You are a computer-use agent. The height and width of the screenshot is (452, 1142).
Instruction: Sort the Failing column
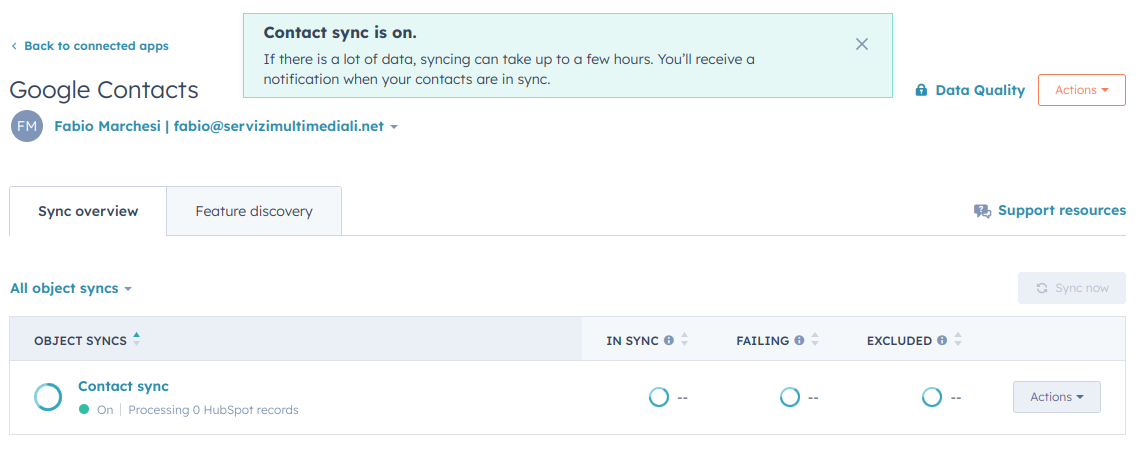(815, 340)
